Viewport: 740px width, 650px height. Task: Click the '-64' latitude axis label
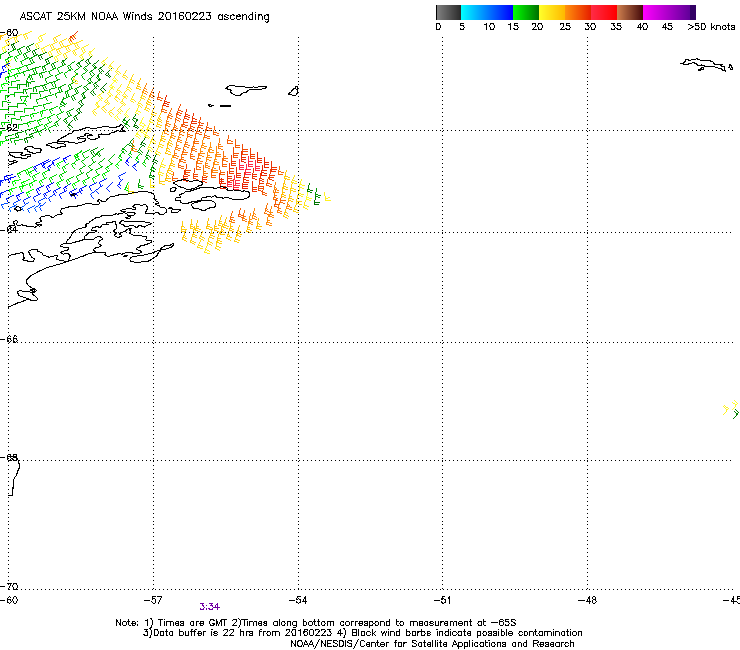[x=9, y=229]
